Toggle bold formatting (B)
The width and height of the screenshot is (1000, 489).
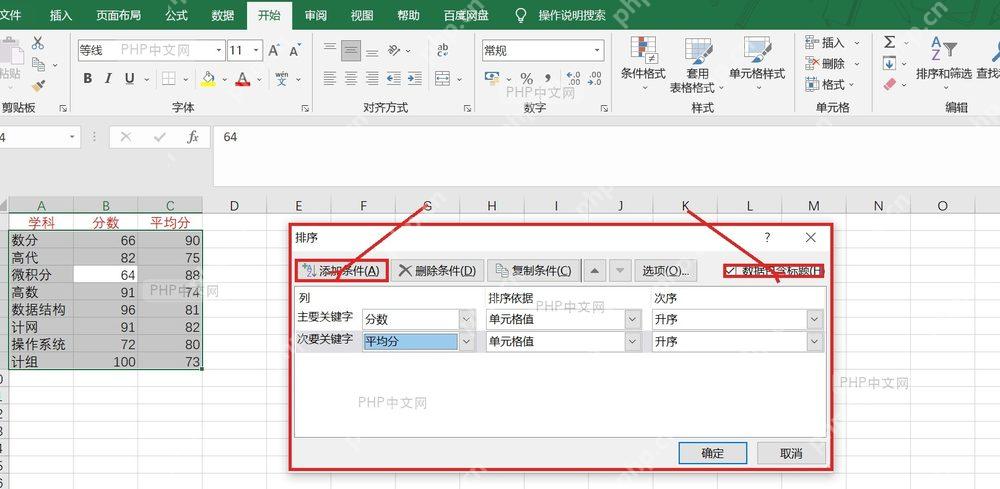pyautogui.click(x=87, y=78)
